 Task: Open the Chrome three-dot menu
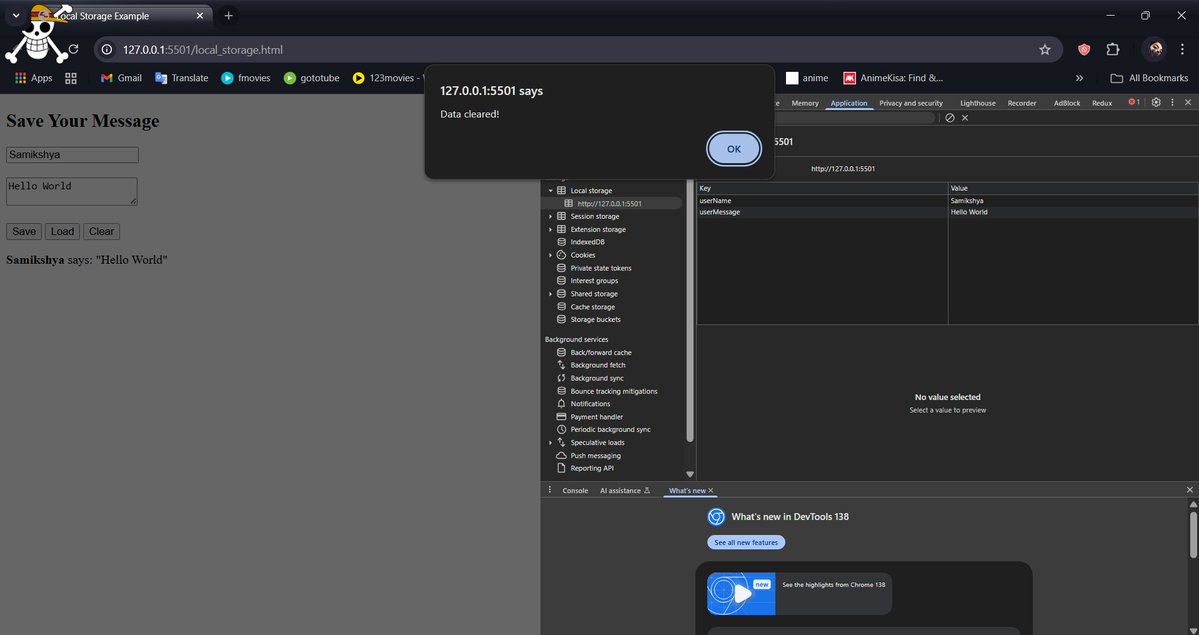click(1183, 50)
